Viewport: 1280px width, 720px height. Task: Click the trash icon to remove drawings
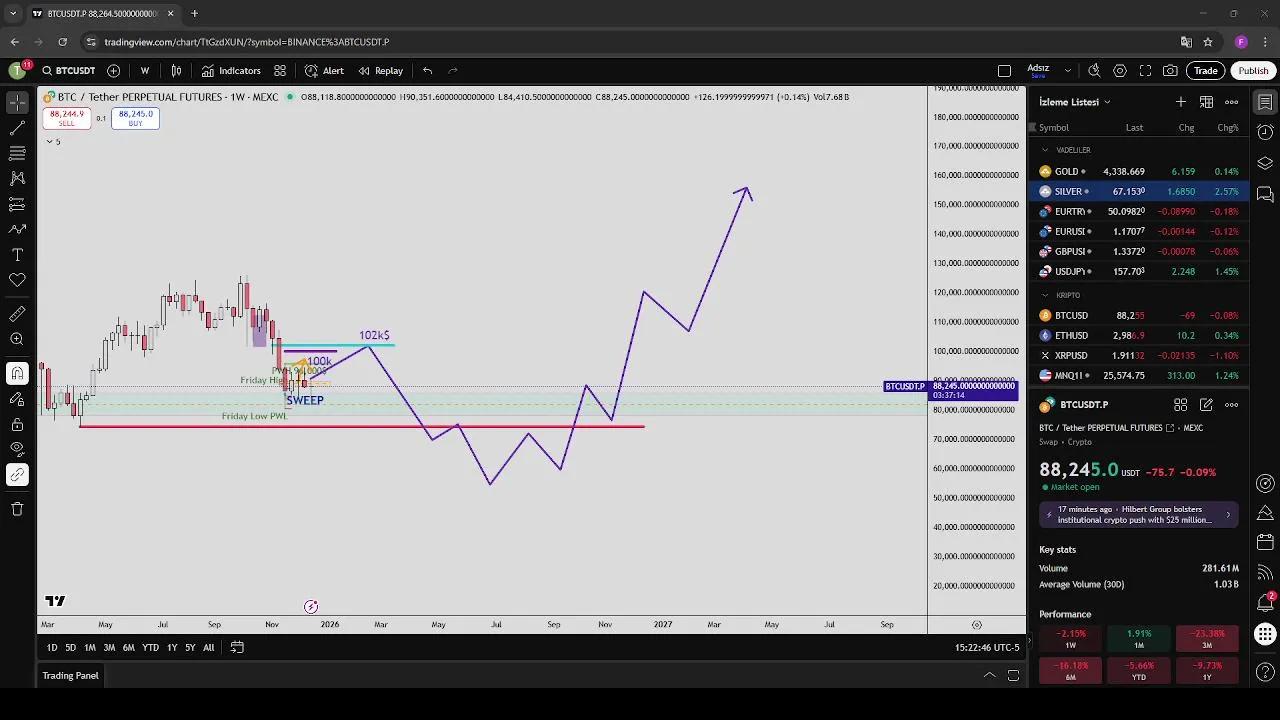pyautogui.click(x=17, y=509)
